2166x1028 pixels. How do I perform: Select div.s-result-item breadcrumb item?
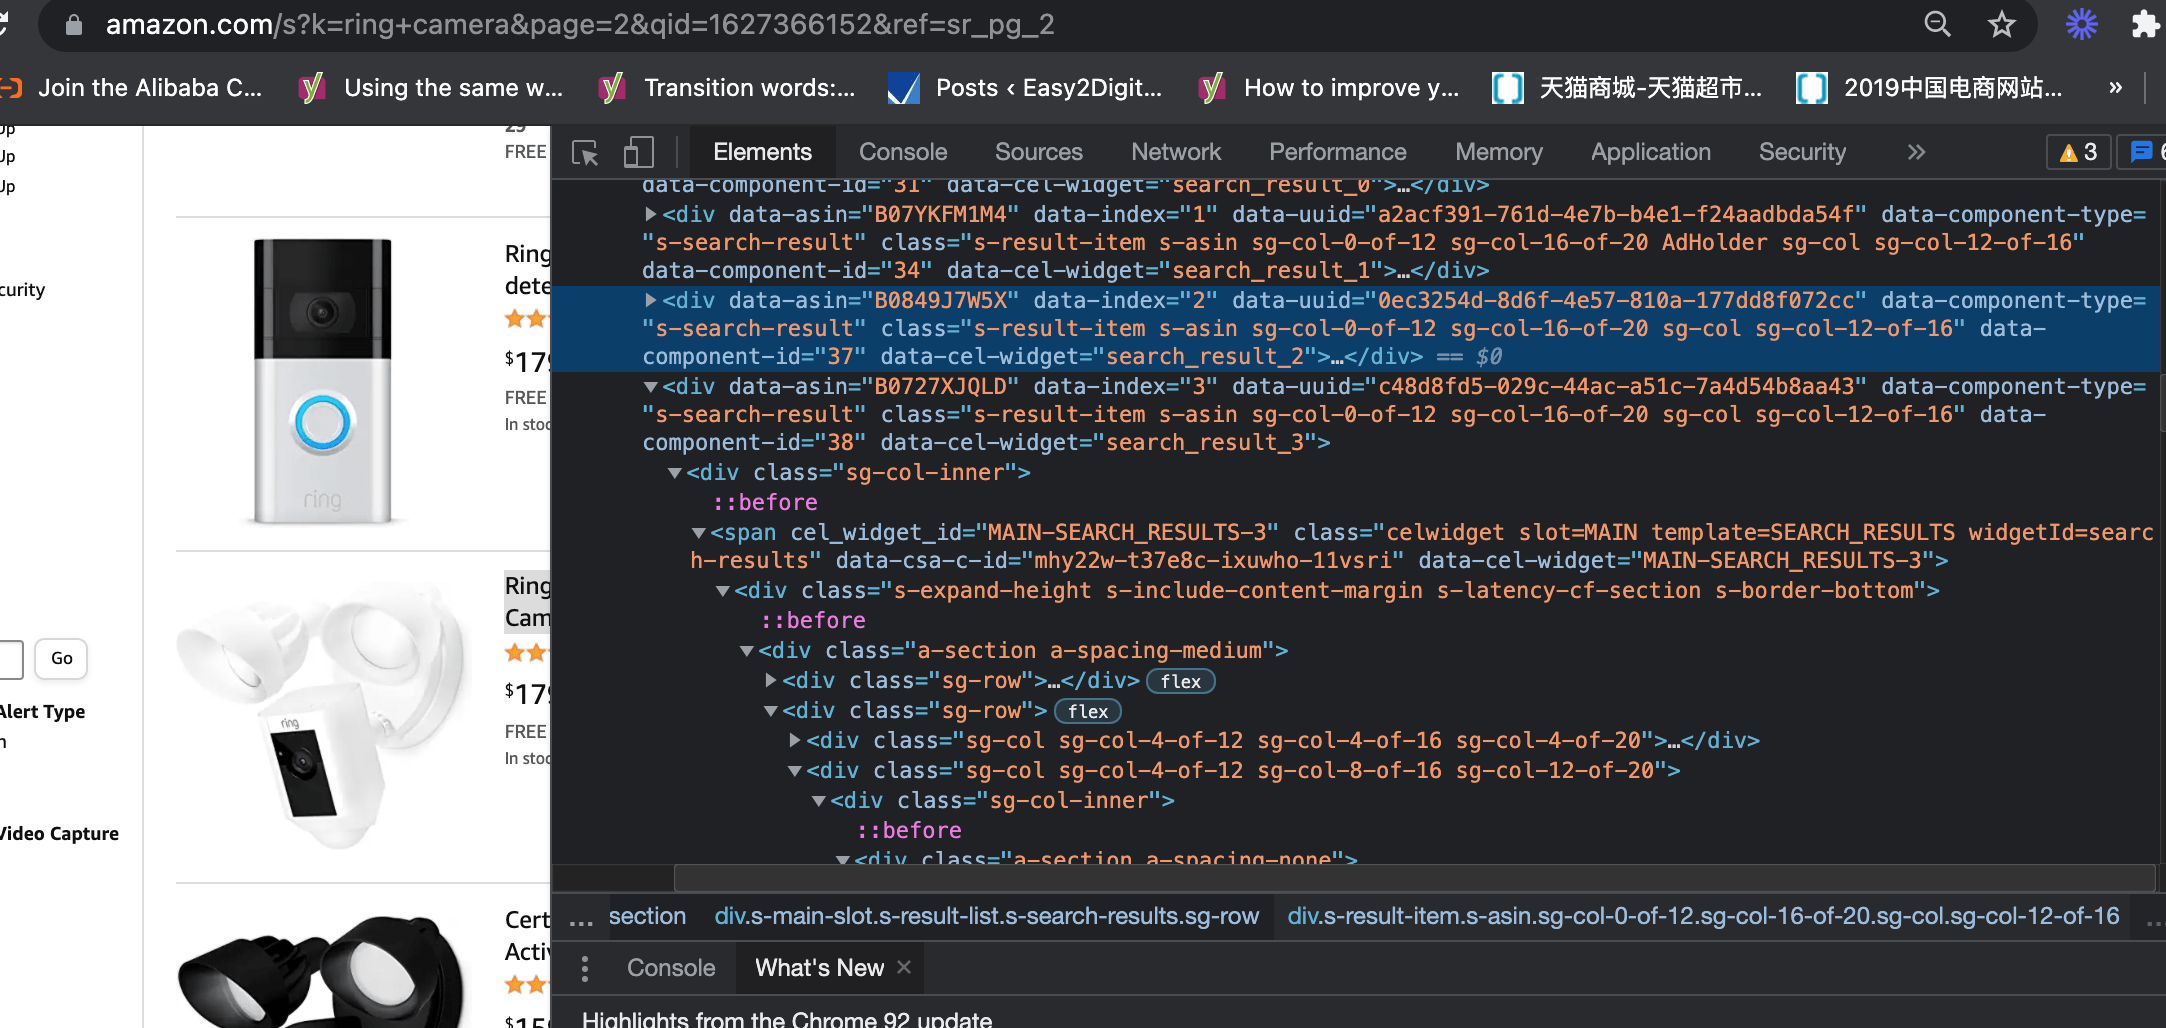[x=1703, y=916]
